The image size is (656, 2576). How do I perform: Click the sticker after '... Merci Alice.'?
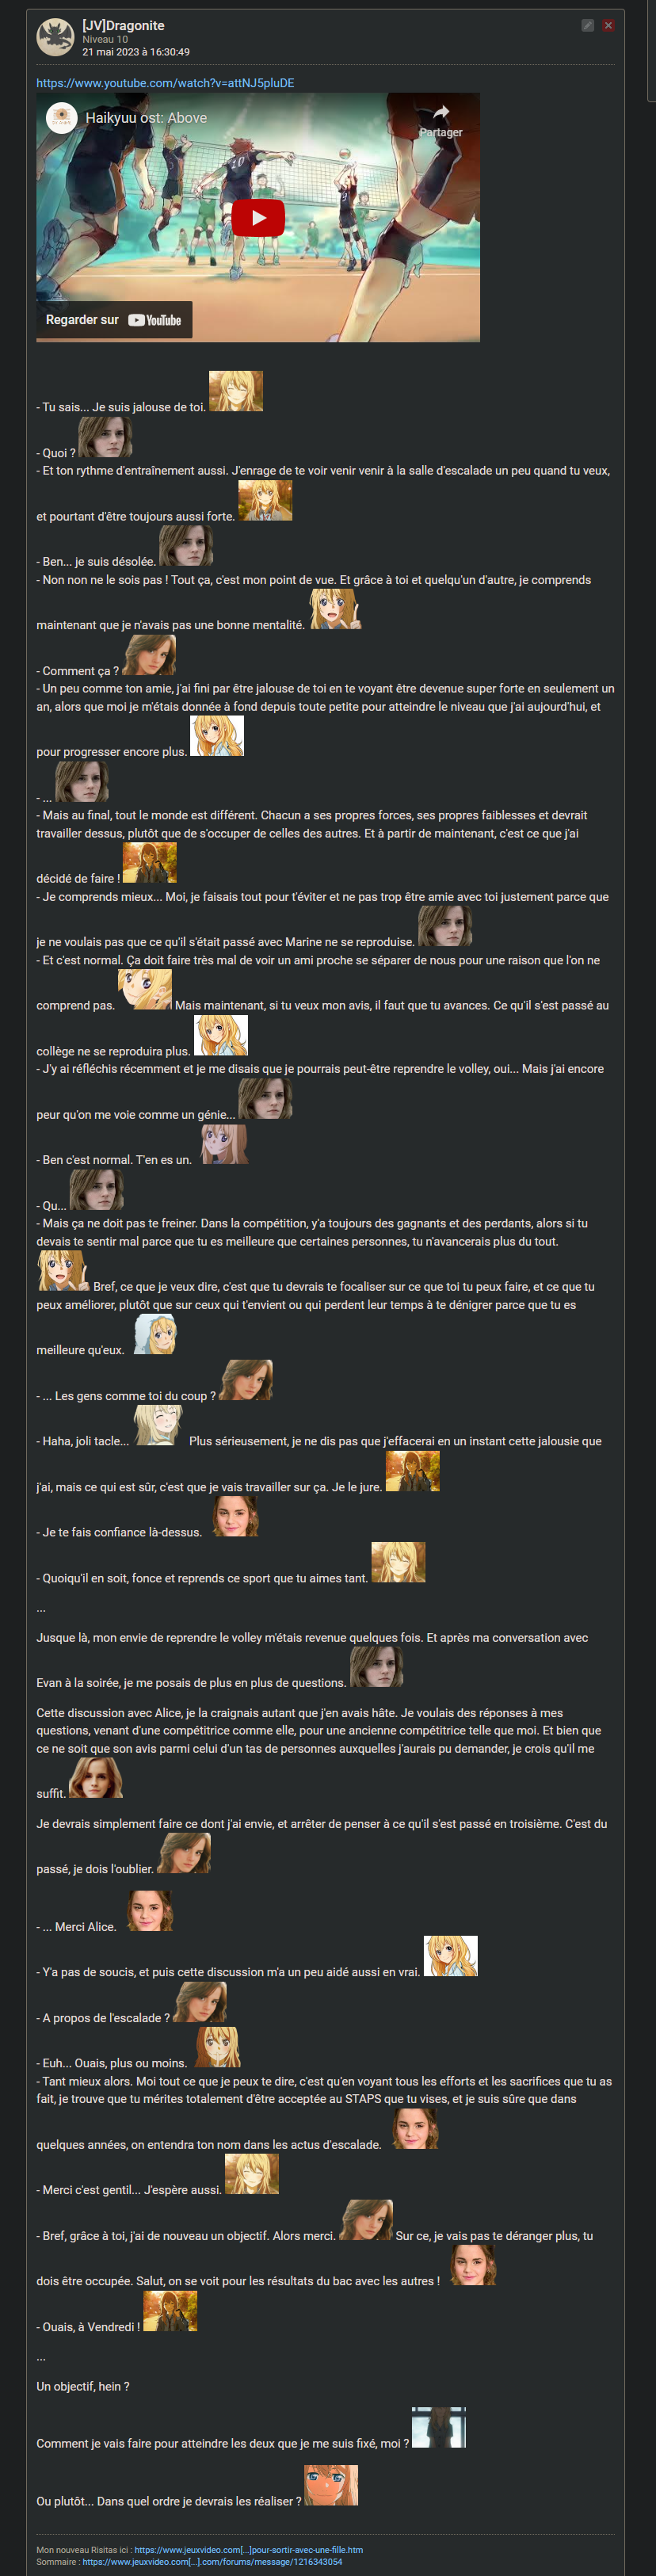coord(150,1911)
